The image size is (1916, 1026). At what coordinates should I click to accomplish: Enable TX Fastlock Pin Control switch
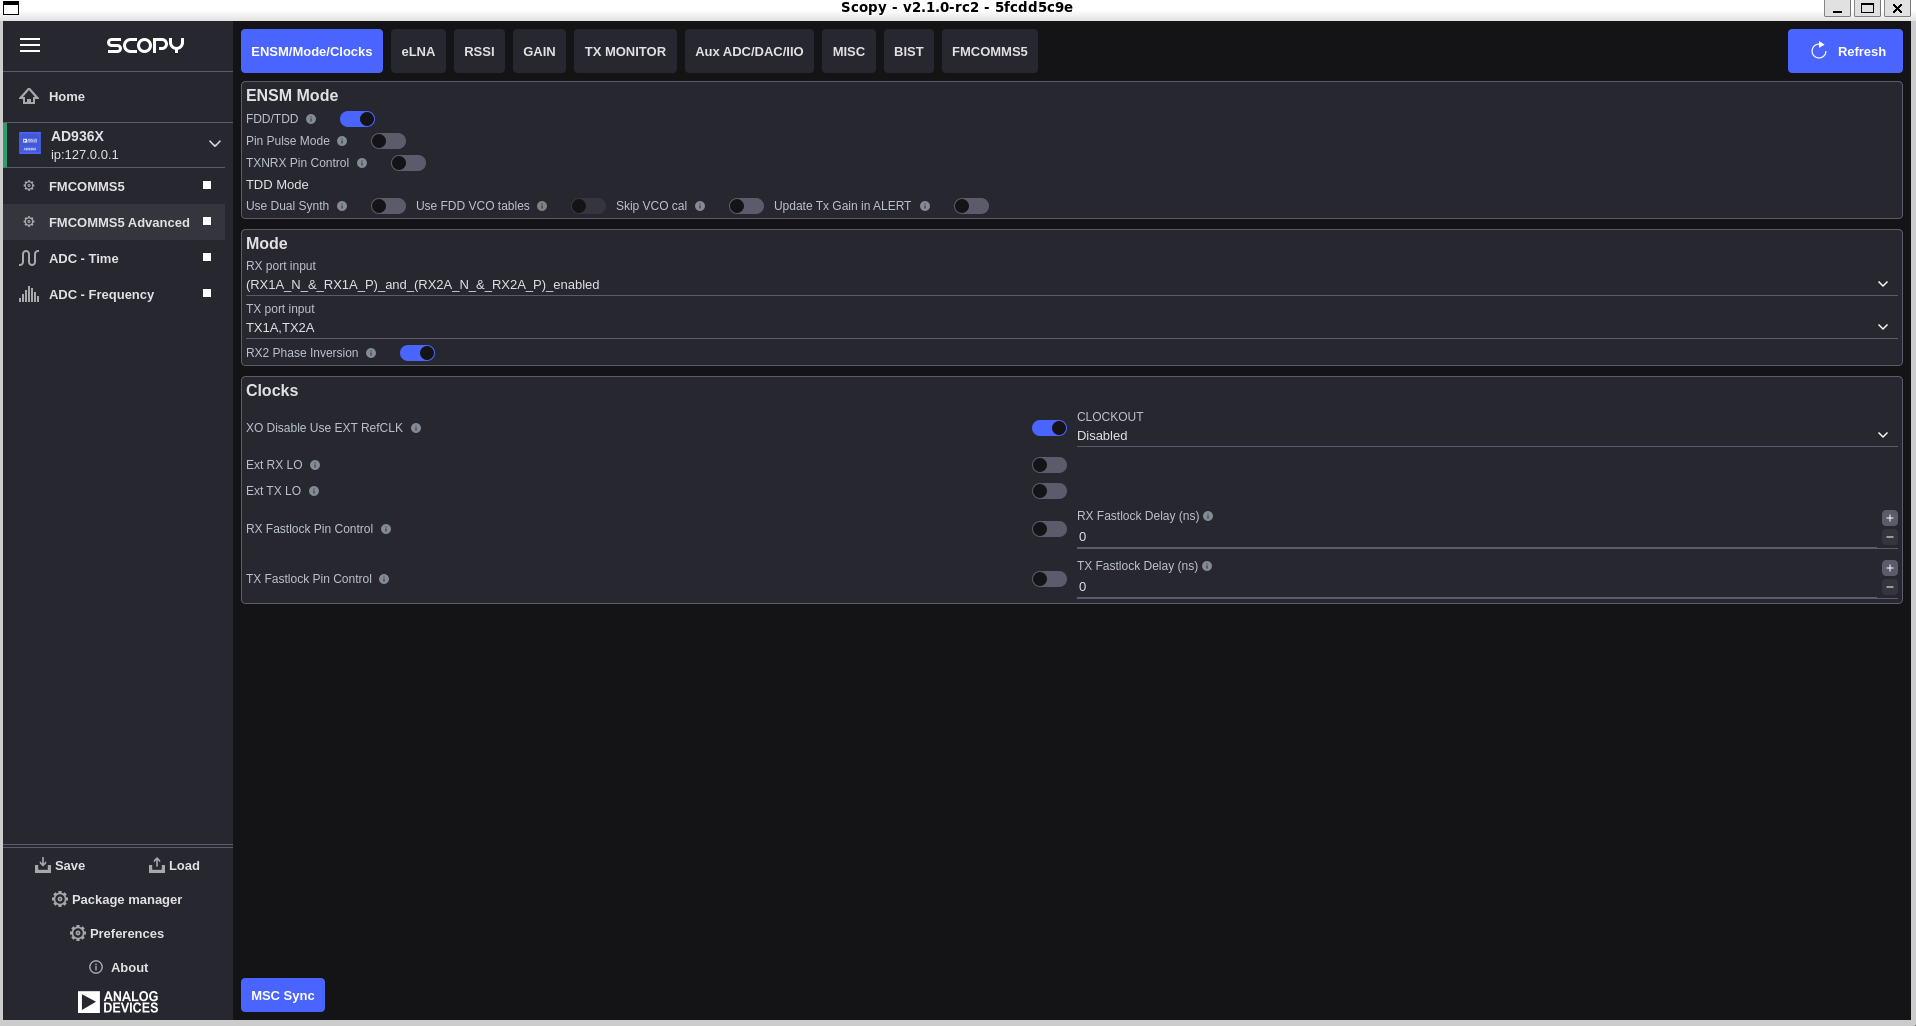1049,579
